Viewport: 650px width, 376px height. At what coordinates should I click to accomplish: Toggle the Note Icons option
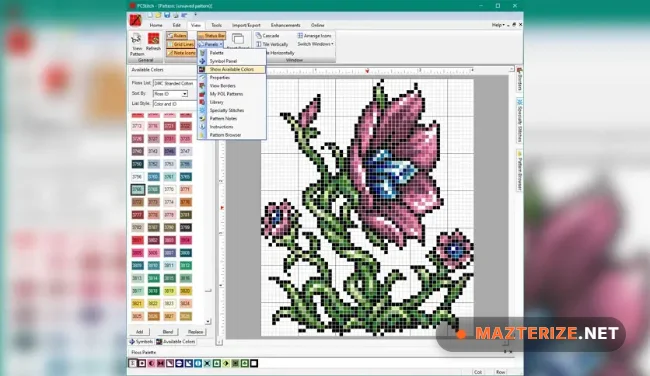(181, 53)
